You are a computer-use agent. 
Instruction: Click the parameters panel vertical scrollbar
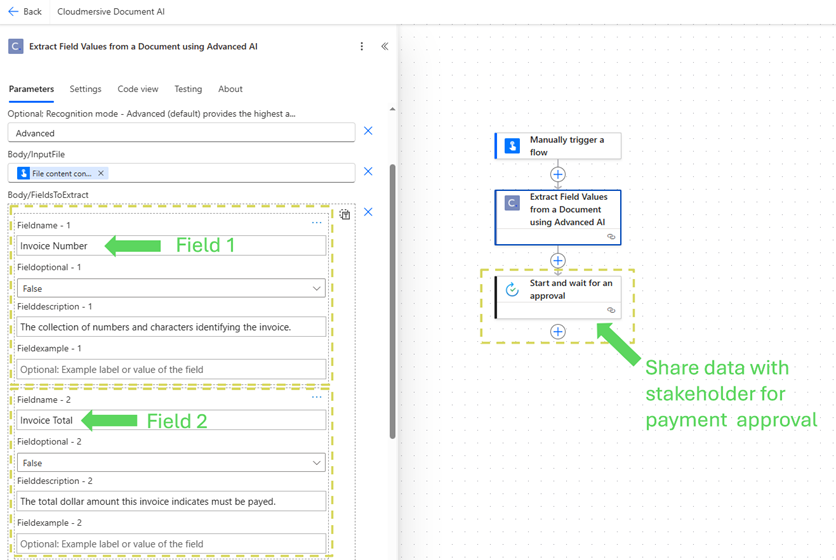(393, 301)
